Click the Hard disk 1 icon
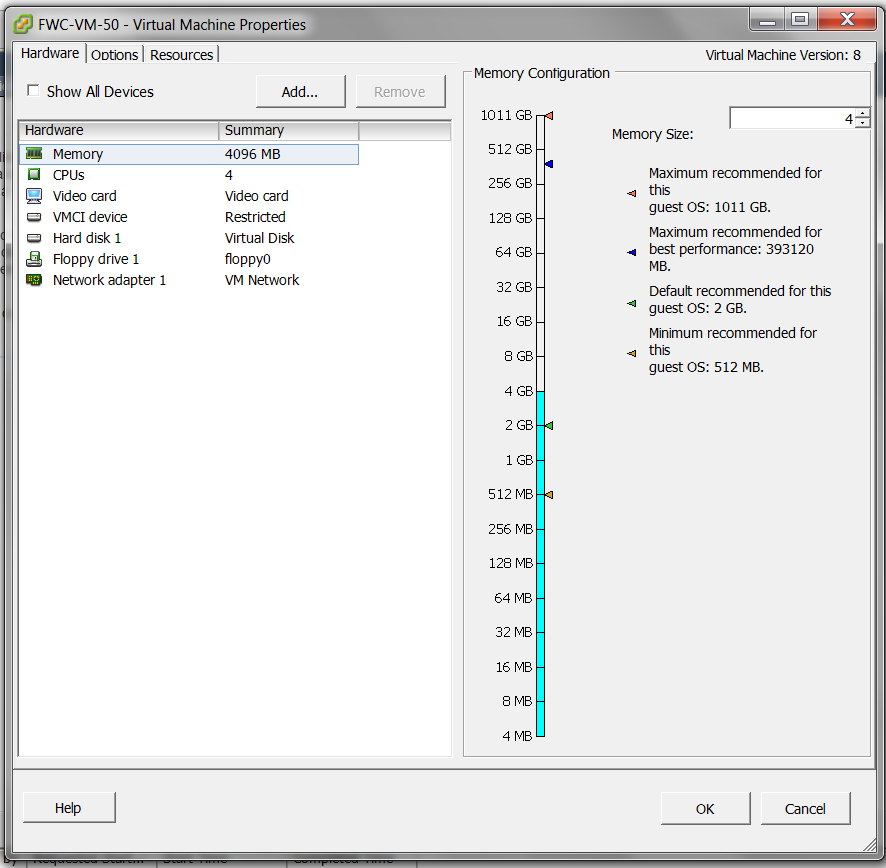This screenshot has width=886, height=868. coord(34,238)
